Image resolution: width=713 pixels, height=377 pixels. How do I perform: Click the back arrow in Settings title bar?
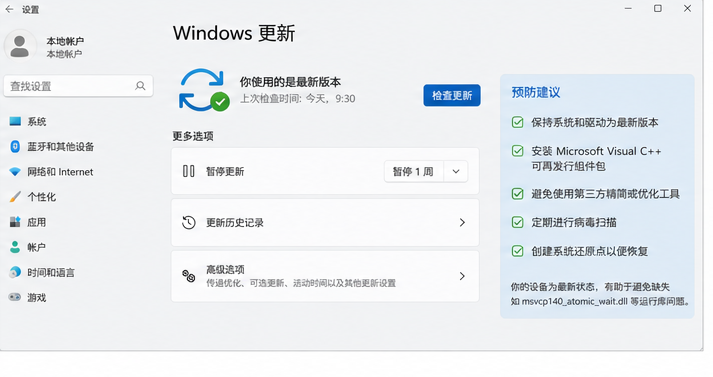[9, 9]
